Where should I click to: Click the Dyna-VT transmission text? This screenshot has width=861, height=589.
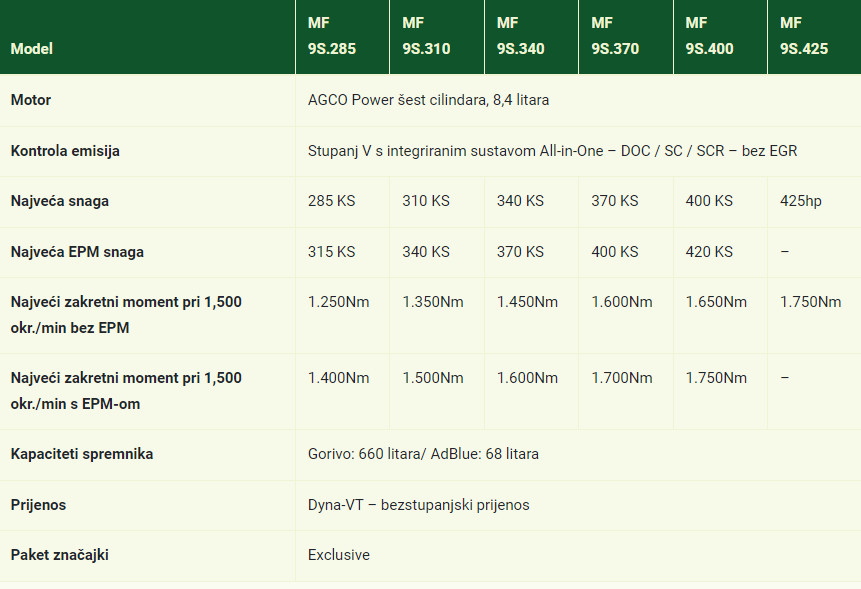click(x=418, y=505)
